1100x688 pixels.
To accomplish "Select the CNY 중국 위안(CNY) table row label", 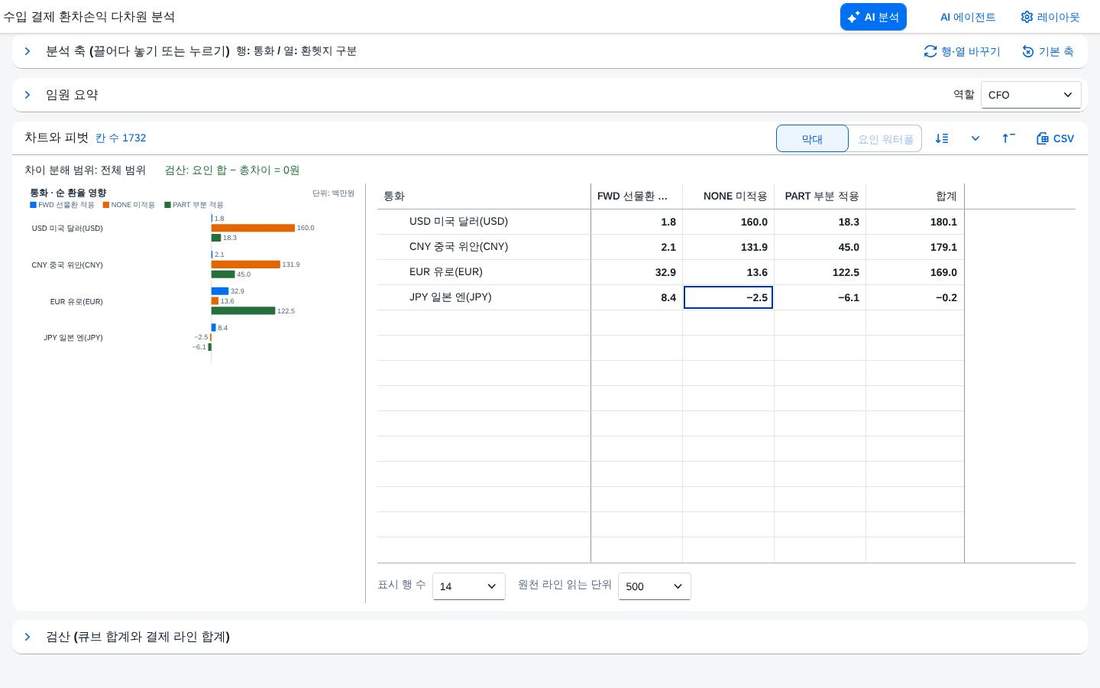I will [x=458, y=247].
